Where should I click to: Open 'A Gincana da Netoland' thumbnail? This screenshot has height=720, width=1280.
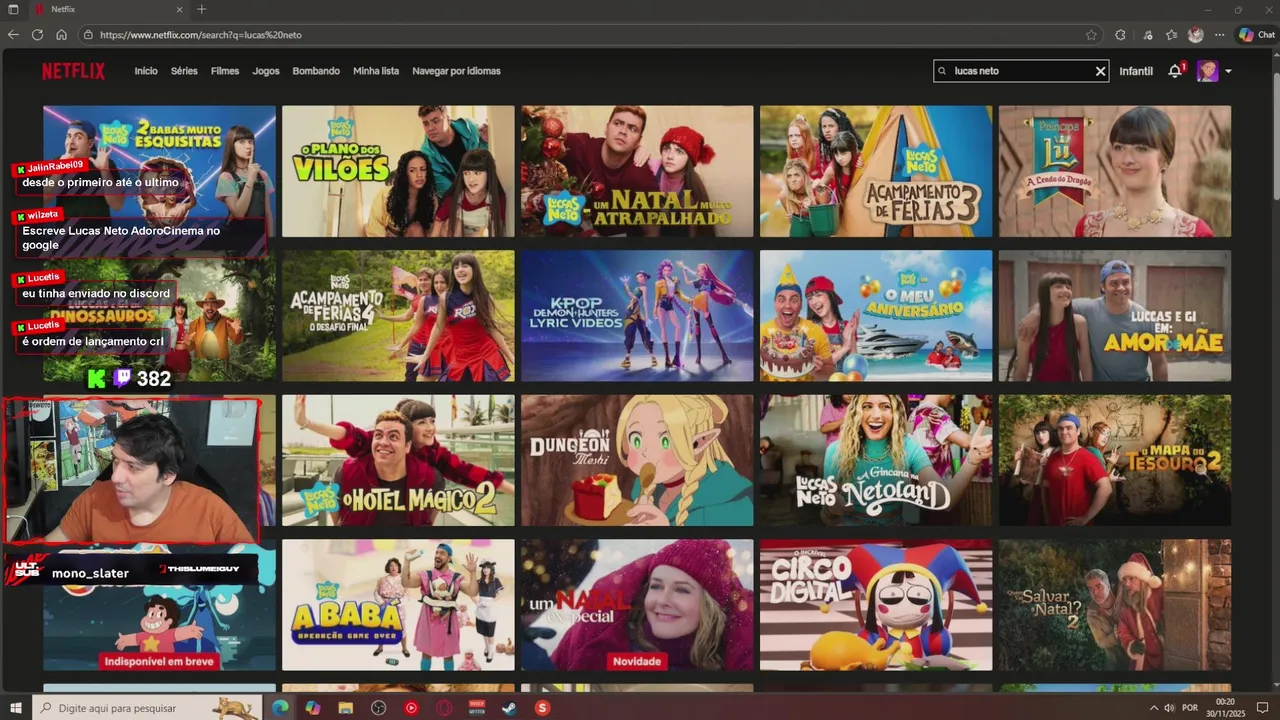[876, 460]
